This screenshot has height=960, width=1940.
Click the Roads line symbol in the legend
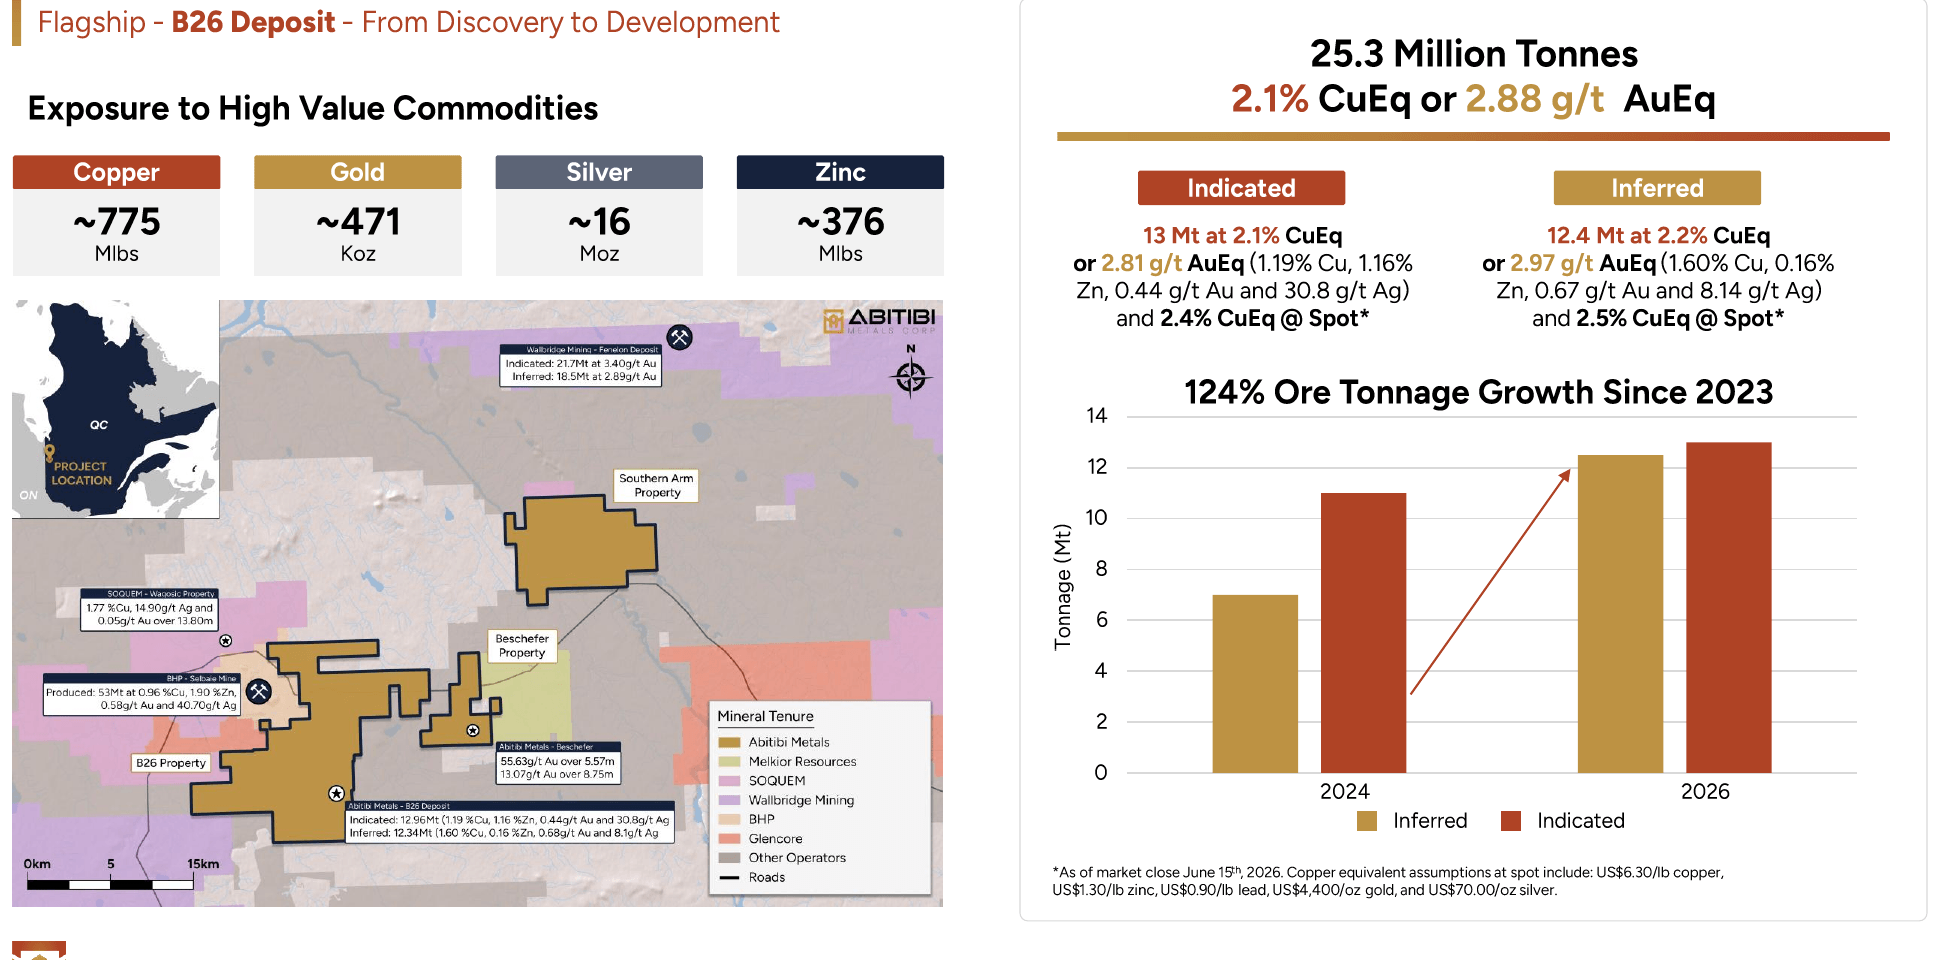[729, 877]
